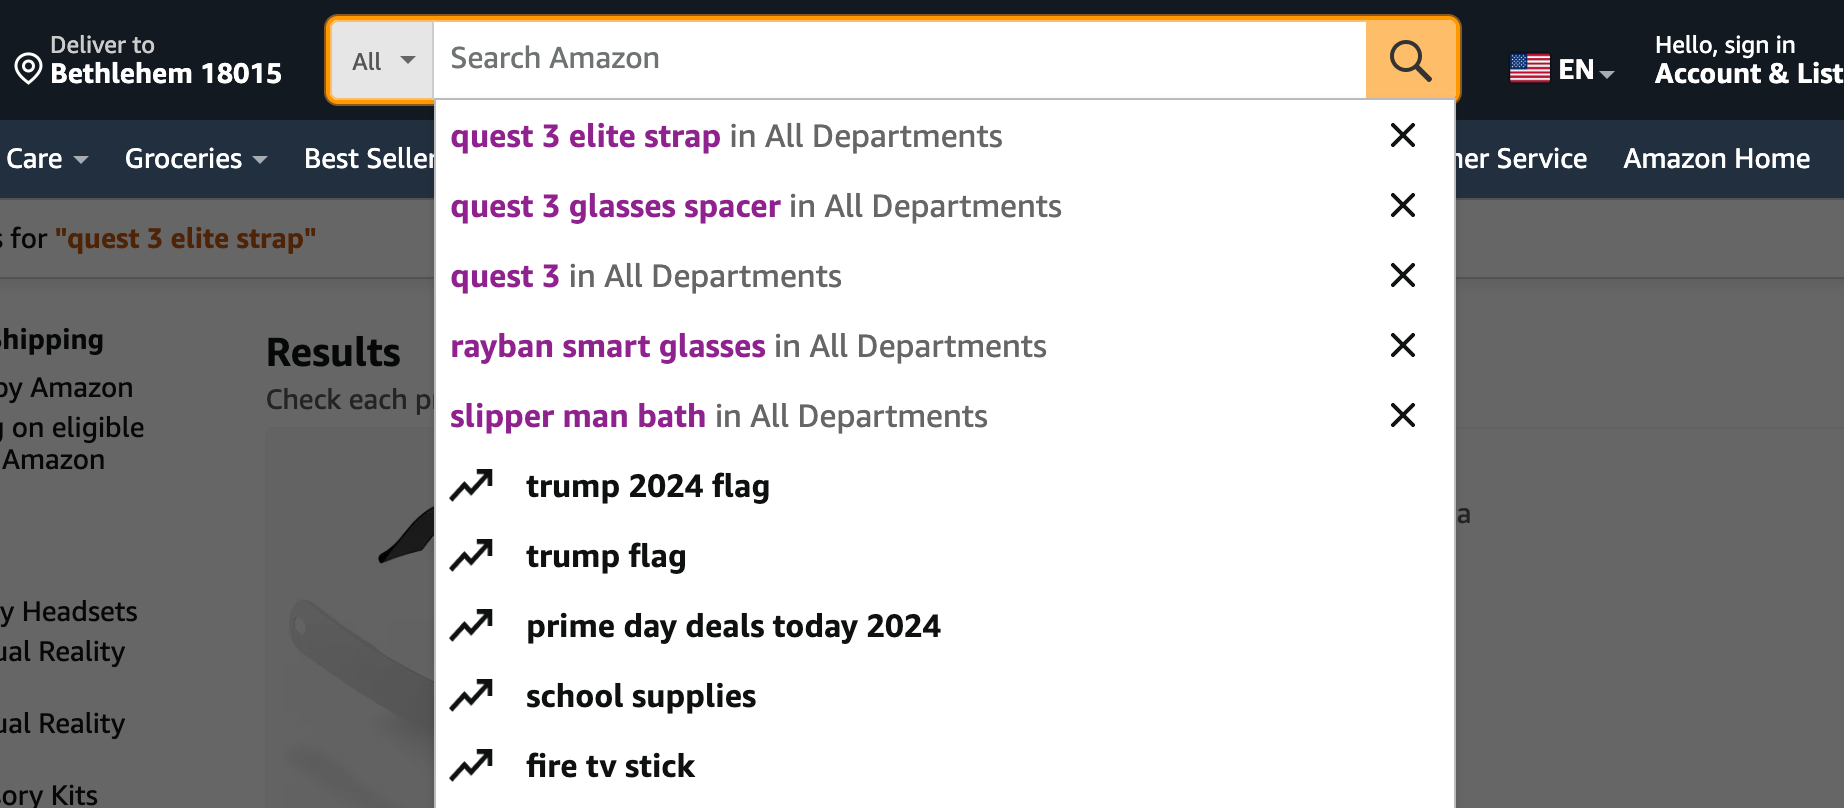1844x808 pixels.
Task: Click trending icon next to 'school supplies'
Action: pyautogui.click(x=472, y=695)
